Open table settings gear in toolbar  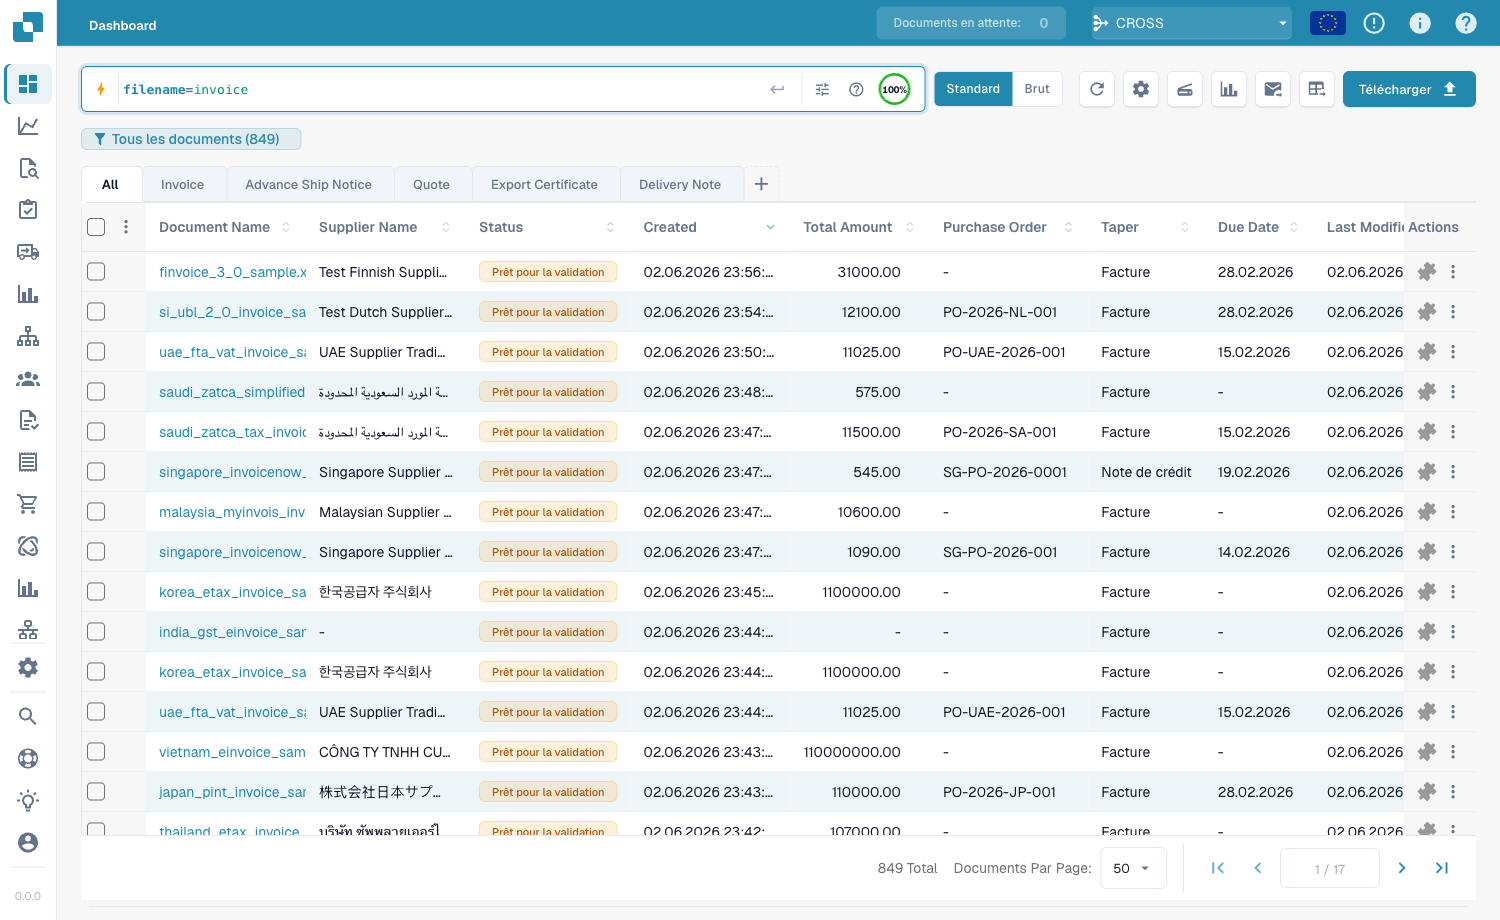1141,89
